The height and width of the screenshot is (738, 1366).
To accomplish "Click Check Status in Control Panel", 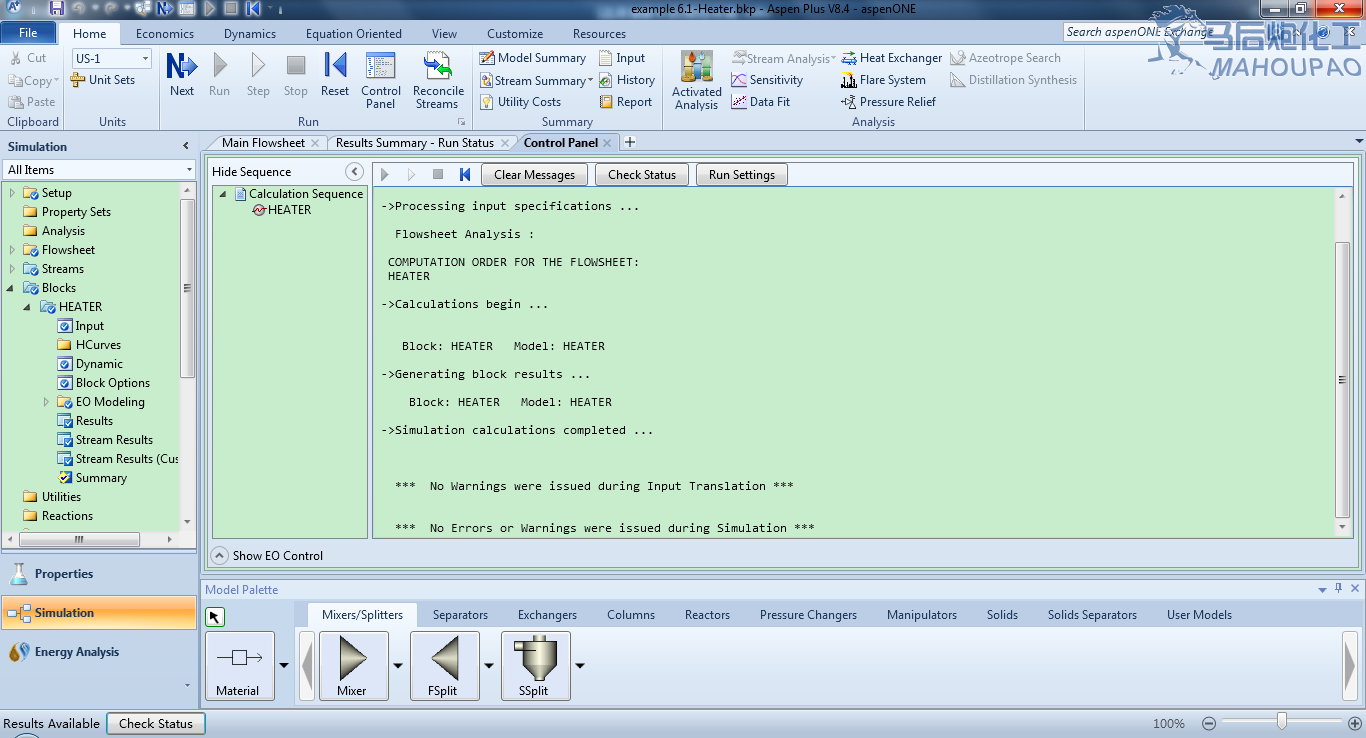I will [642, 174].
